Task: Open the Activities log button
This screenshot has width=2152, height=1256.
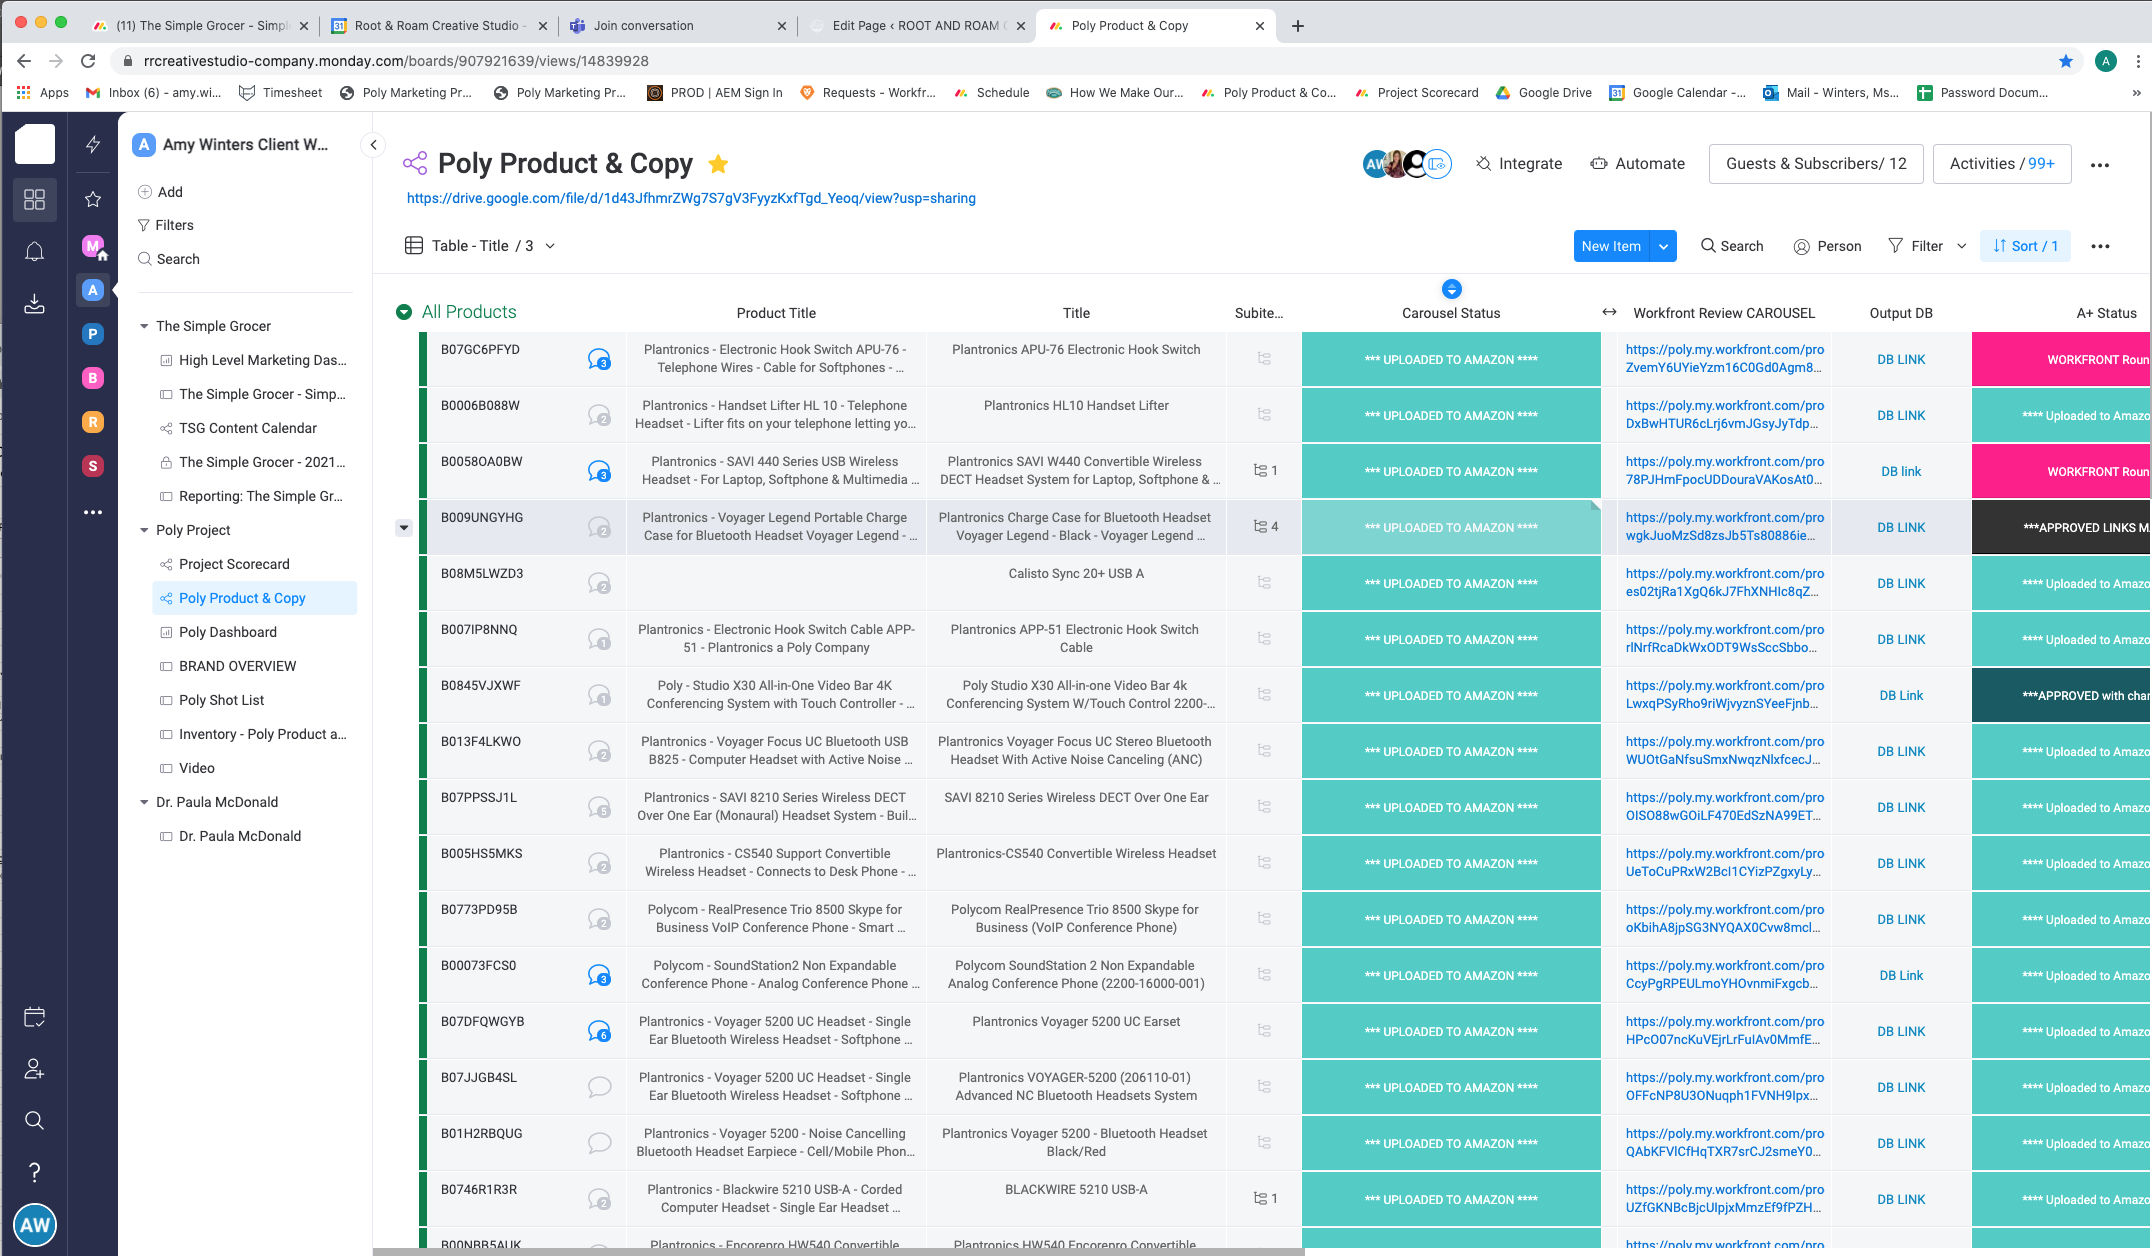Action: pyautogui.click(x=2002, y=164)
